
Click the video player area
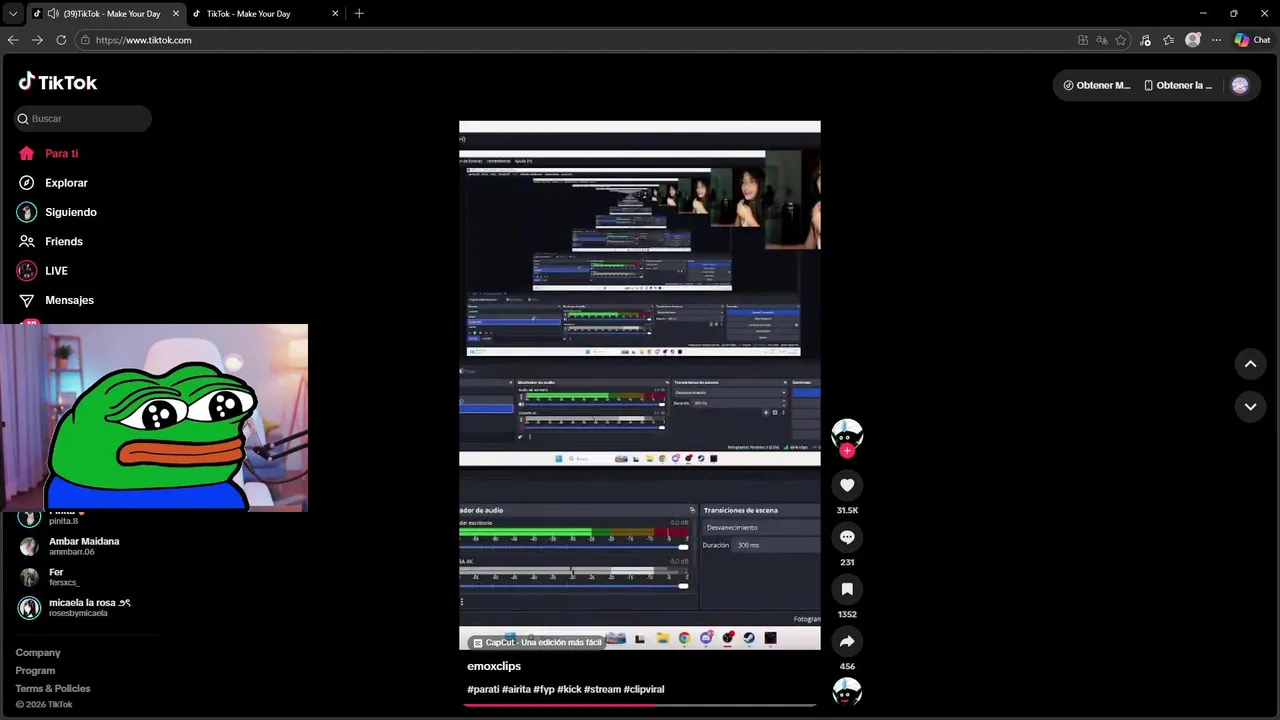640,385
